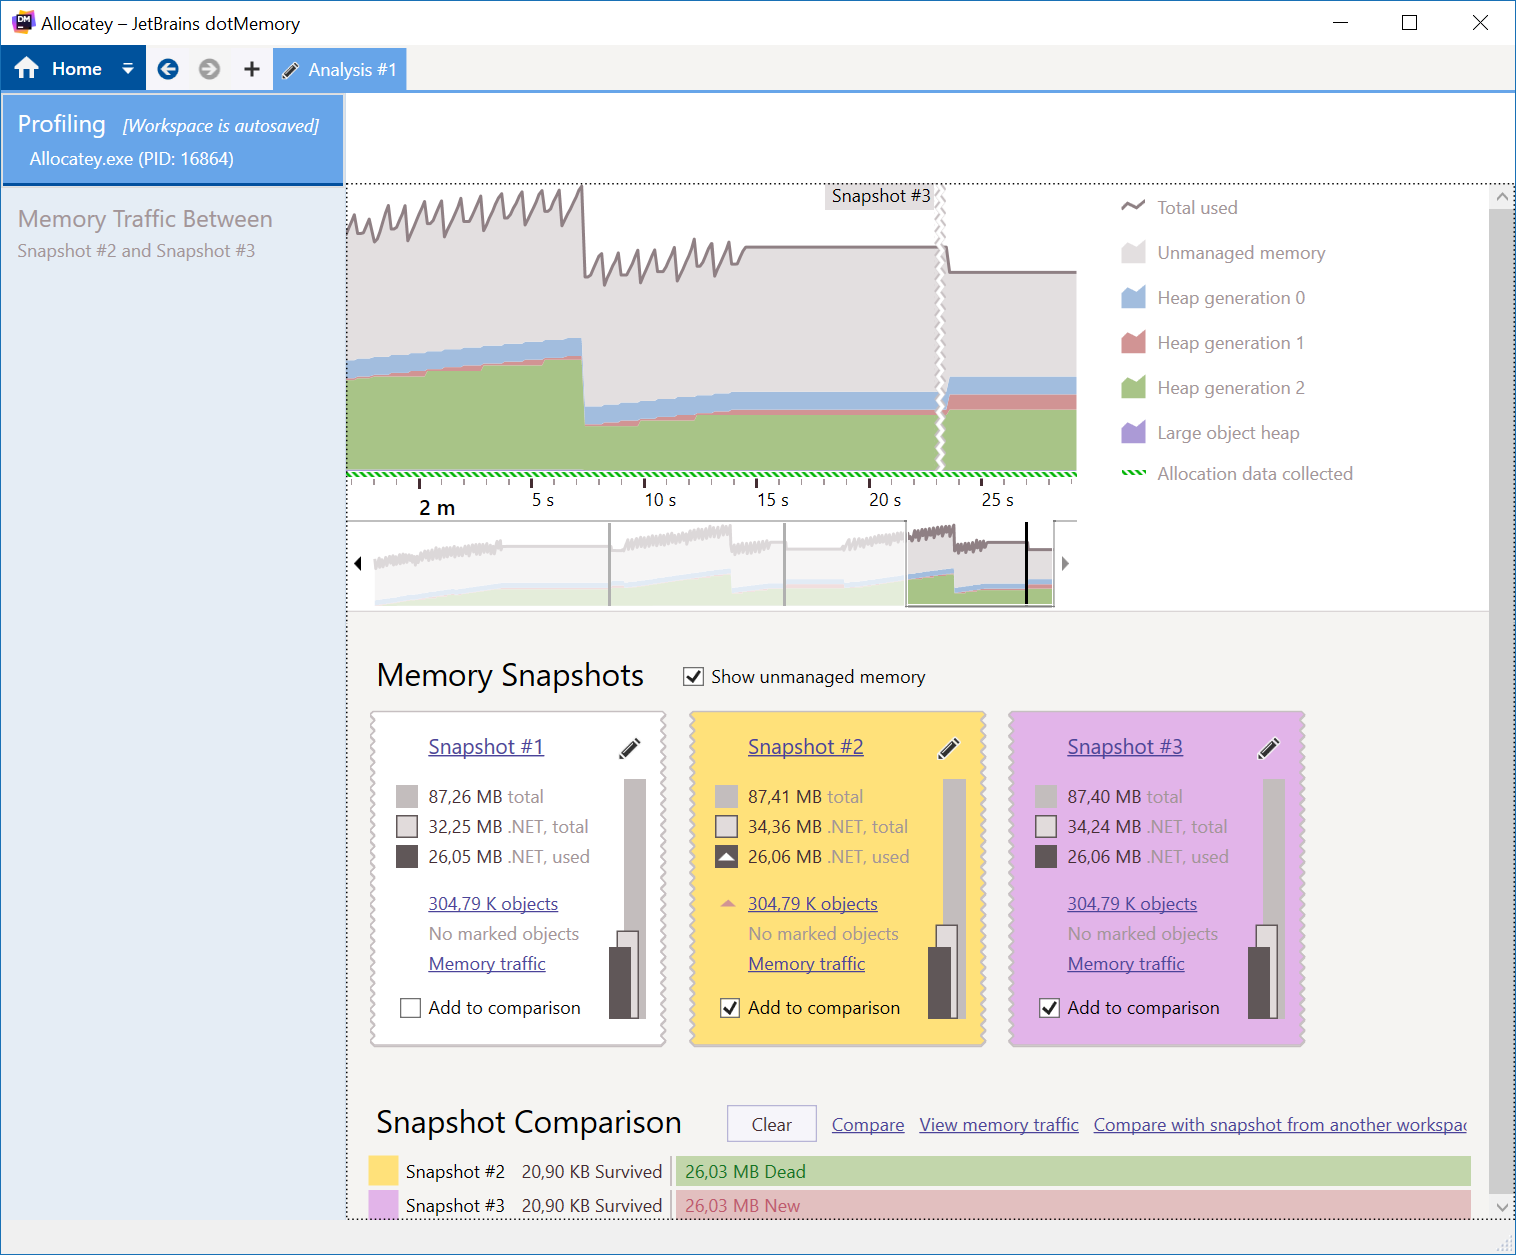Go forward with the right arrow button
This screenshot has height=1255, width=1516.
pos(209,69)
